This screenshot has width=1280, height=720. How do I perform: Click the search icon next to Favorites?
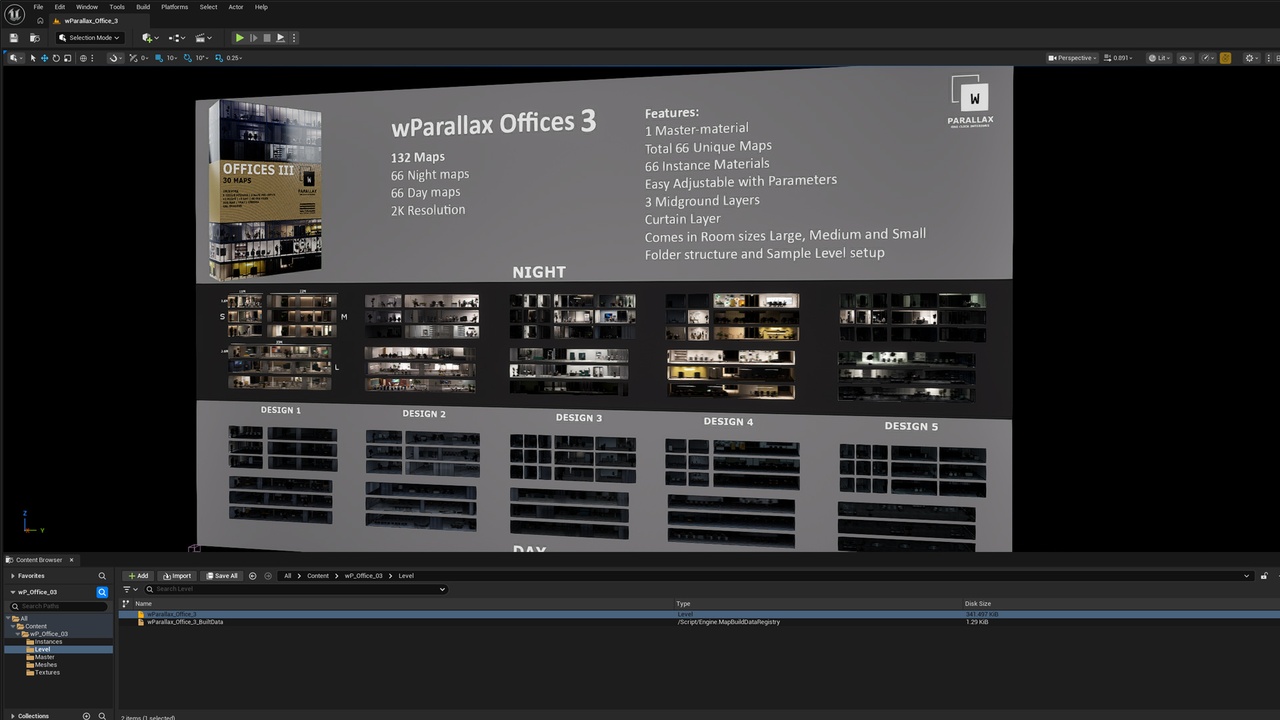click(x=102, y=576)
